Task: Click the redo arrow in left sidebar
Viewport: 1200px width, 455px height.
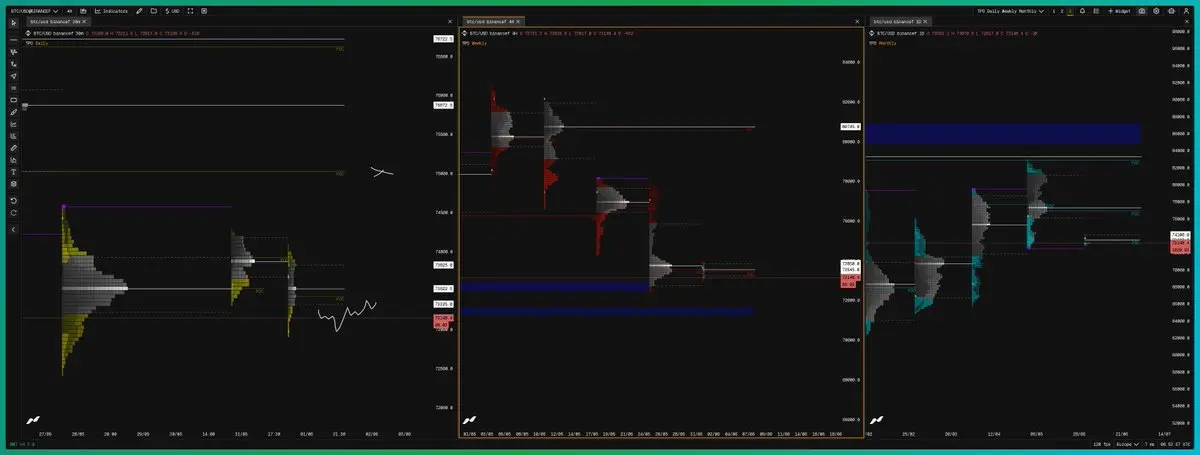Action: click(13, 213)
